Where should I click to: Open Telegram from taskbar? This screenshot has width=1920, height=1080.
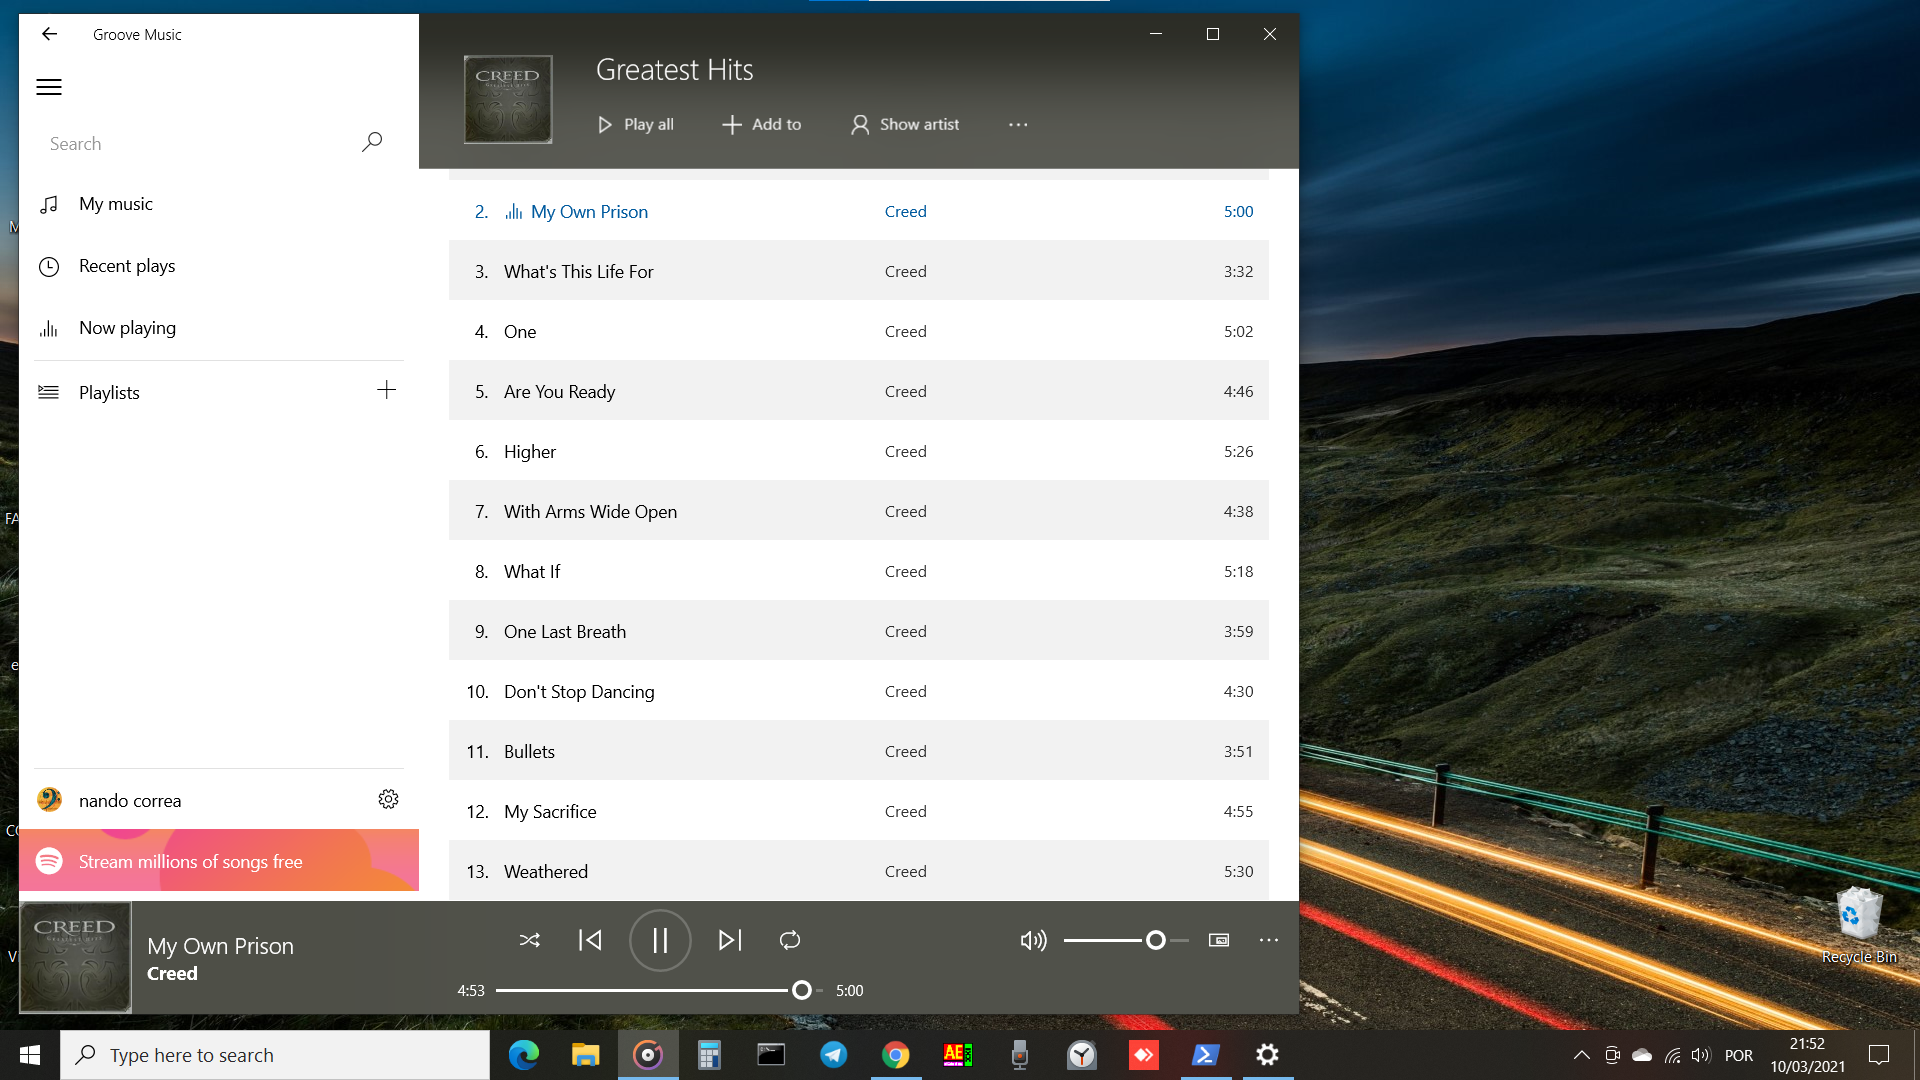(x=834, y=1055)
